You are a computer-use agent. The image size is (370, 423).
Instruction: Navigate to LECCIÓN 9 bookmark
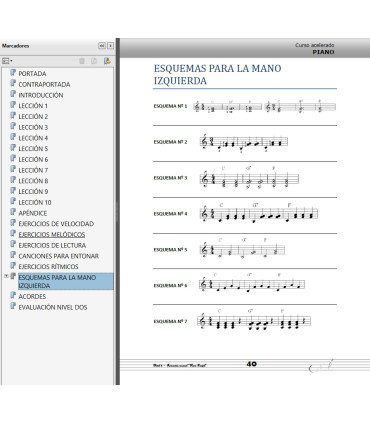(33, 191)
